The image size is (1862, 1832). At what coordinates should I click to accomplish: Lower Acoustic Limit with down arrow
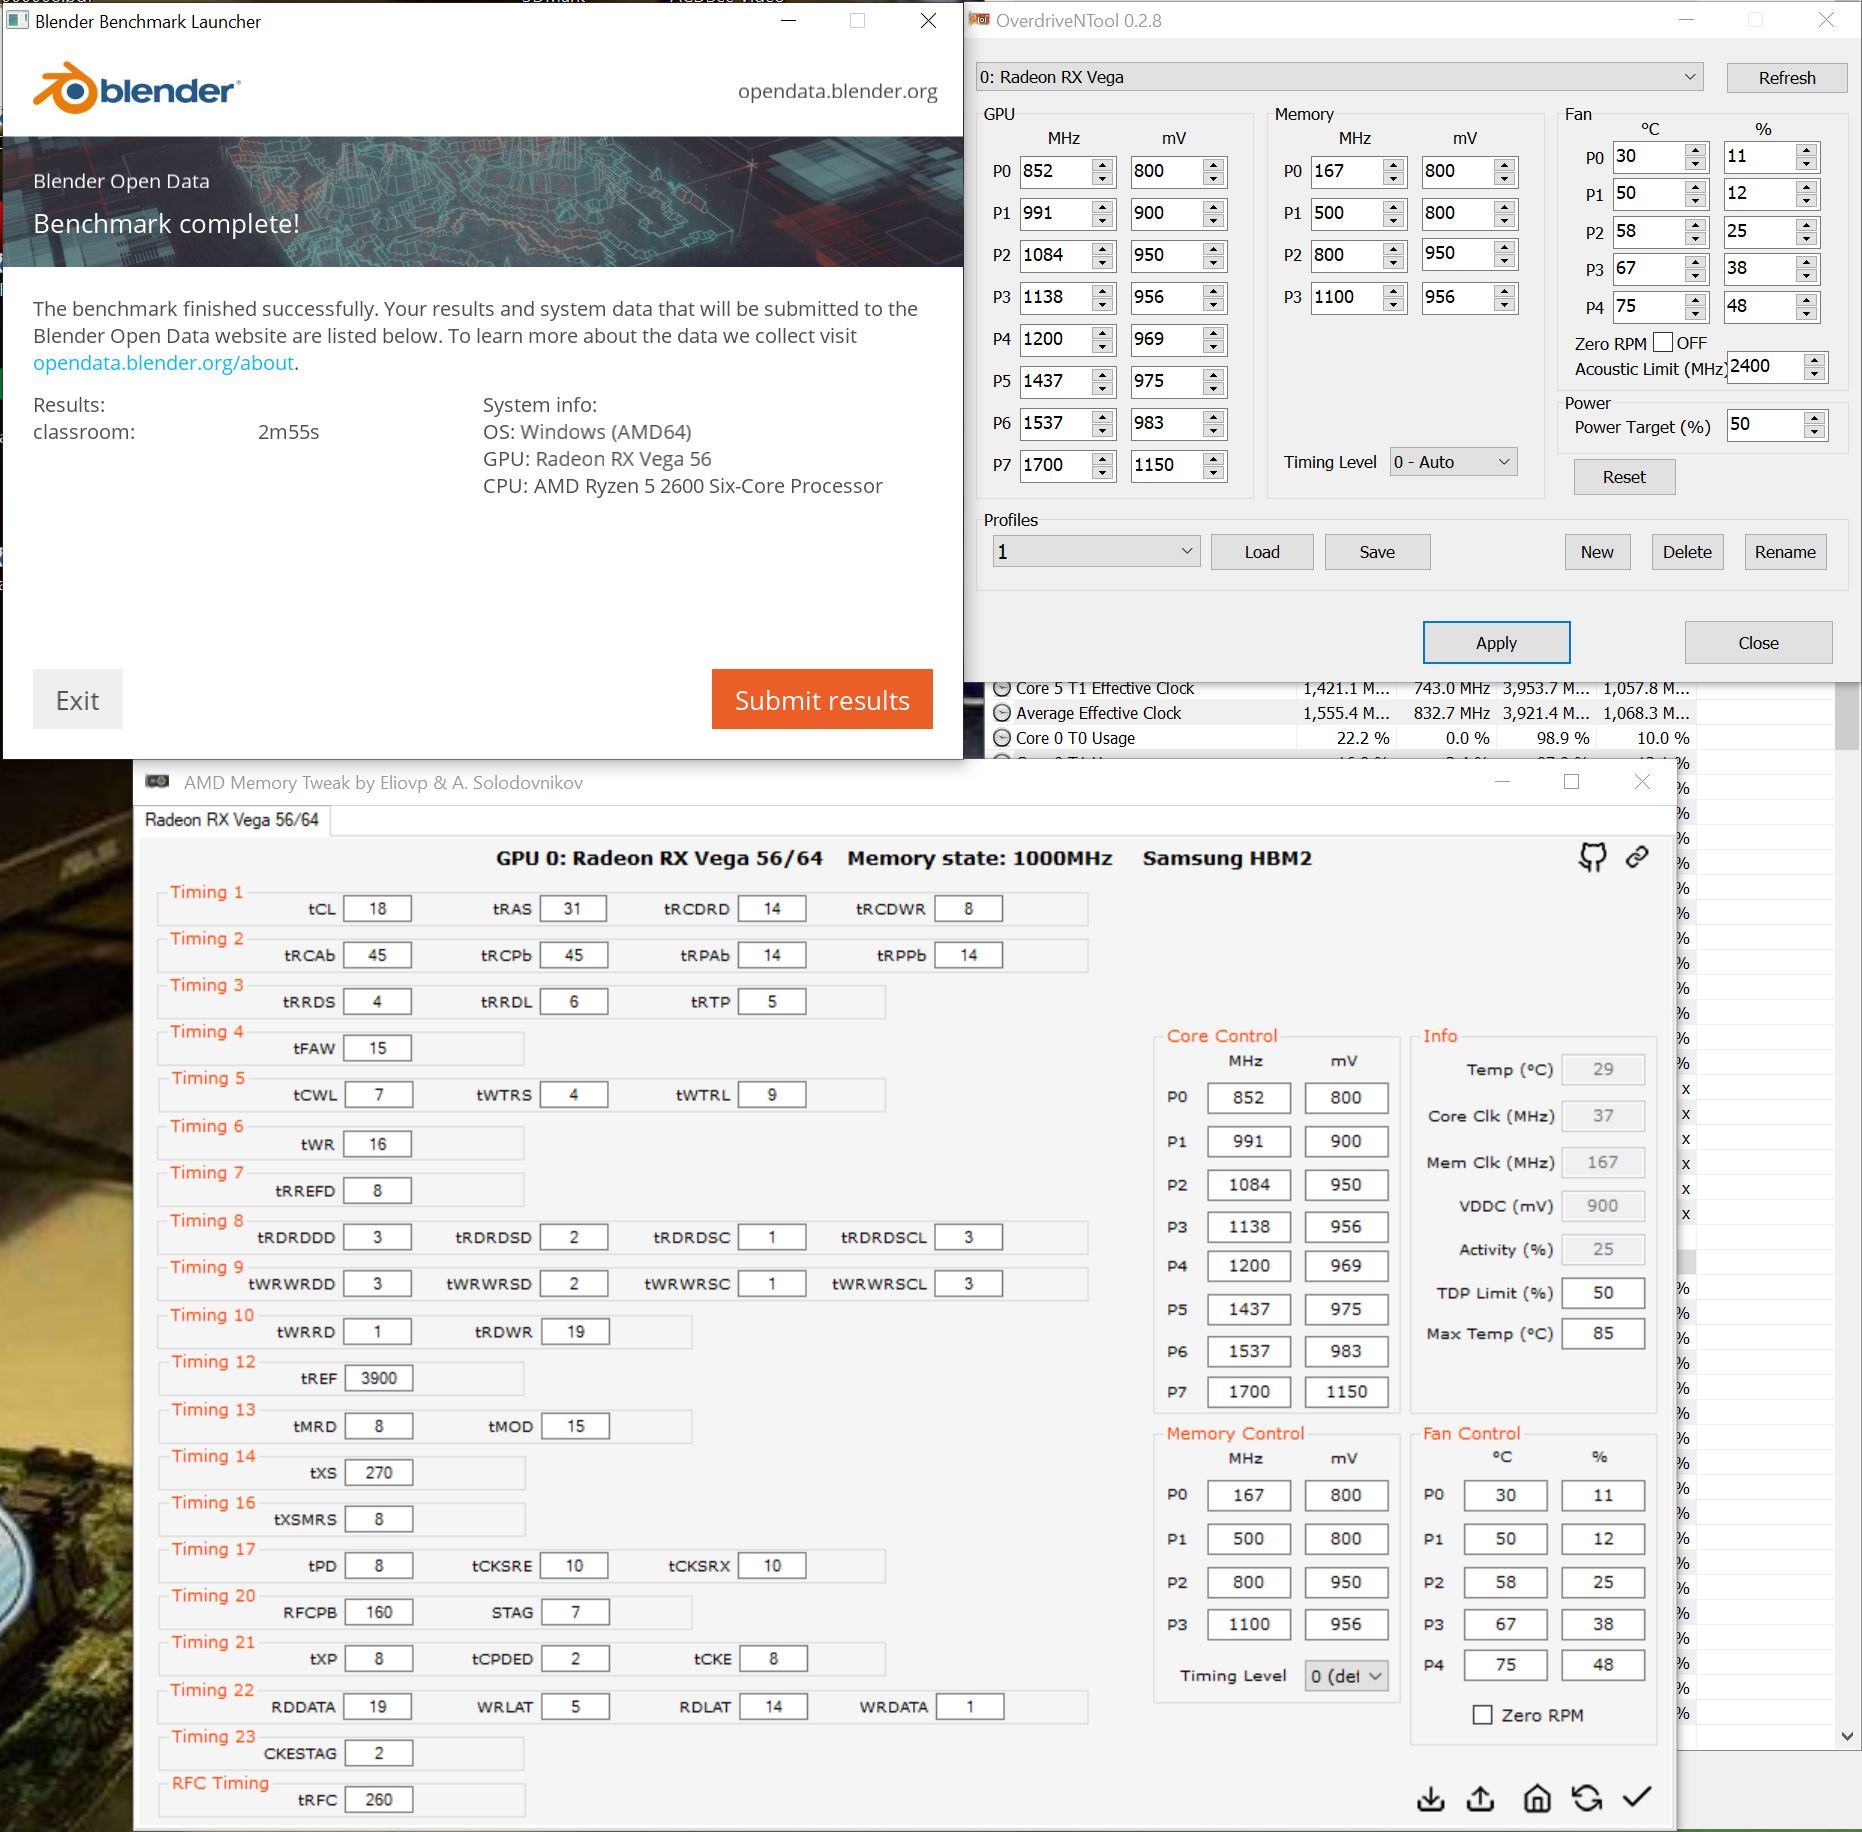point(1815,374)
